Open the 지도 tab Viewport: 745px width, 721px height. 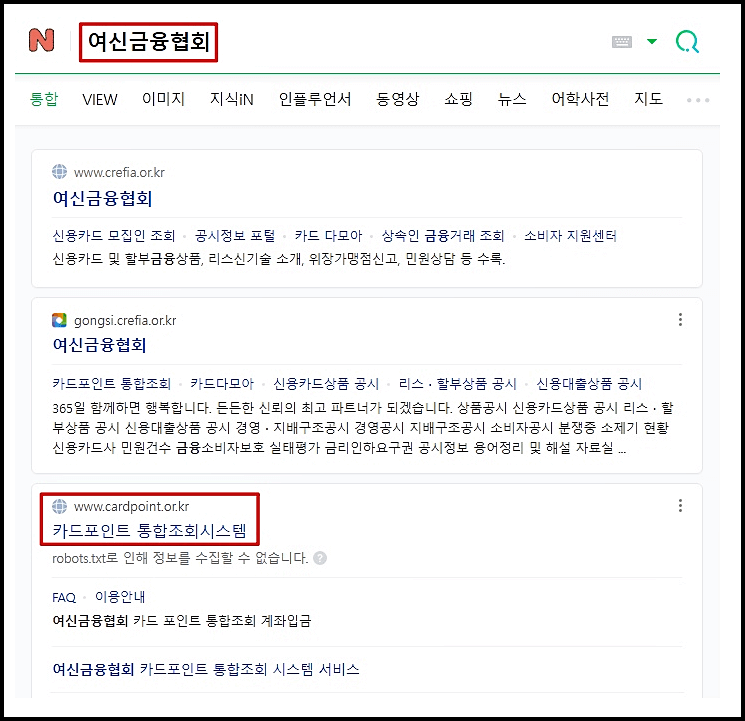pos(649,99)
